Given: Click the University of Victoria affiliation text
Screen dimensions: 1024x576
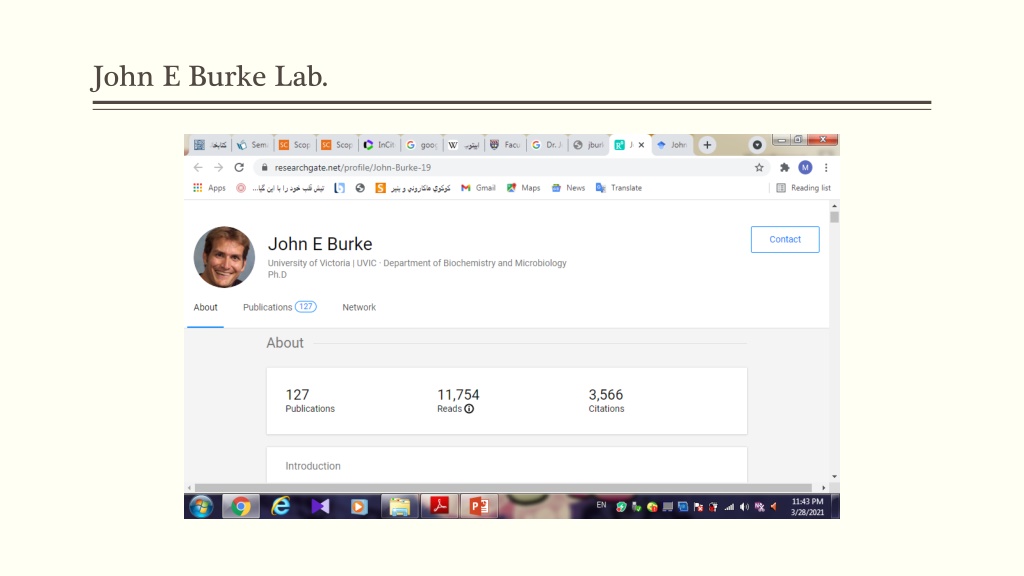Looking at the screenshot, I should pyautogui.click(x=417, y=263).
